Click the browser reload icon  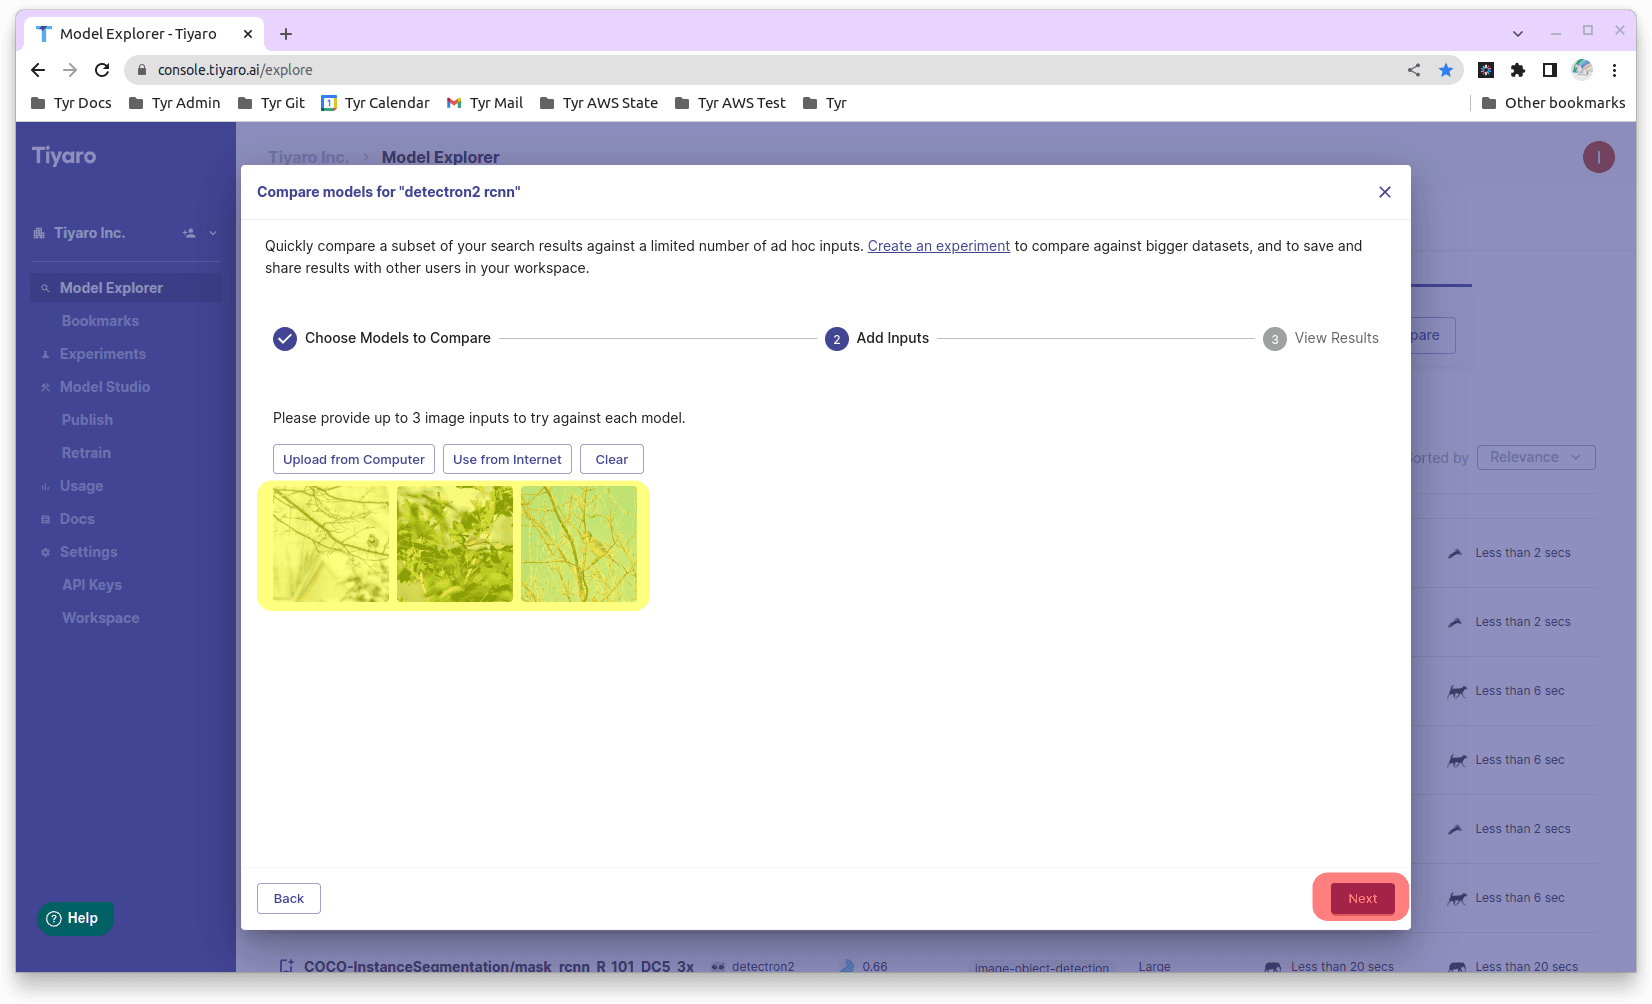click(x=102, y=70)
